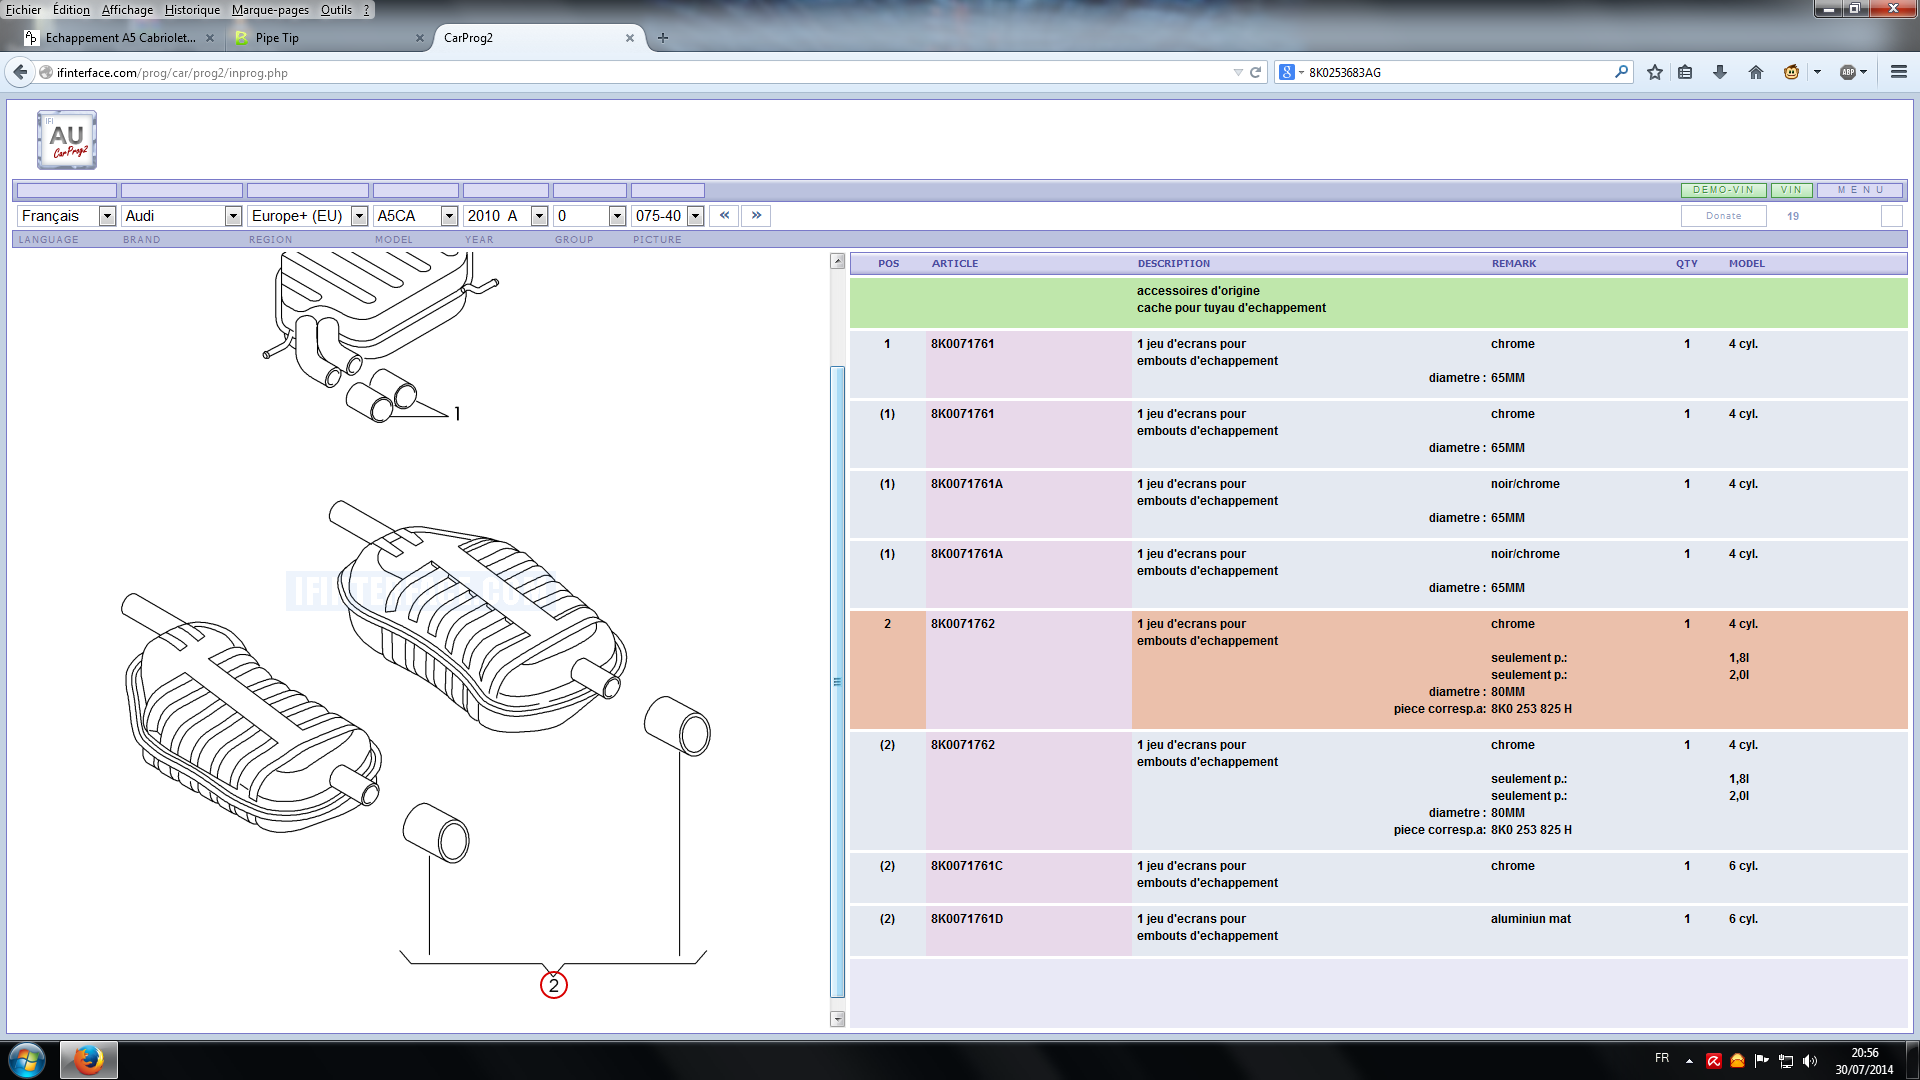Open the 075-40 picture dropdown
The width and height of the screenshot is (1920, 1080).
695,216
